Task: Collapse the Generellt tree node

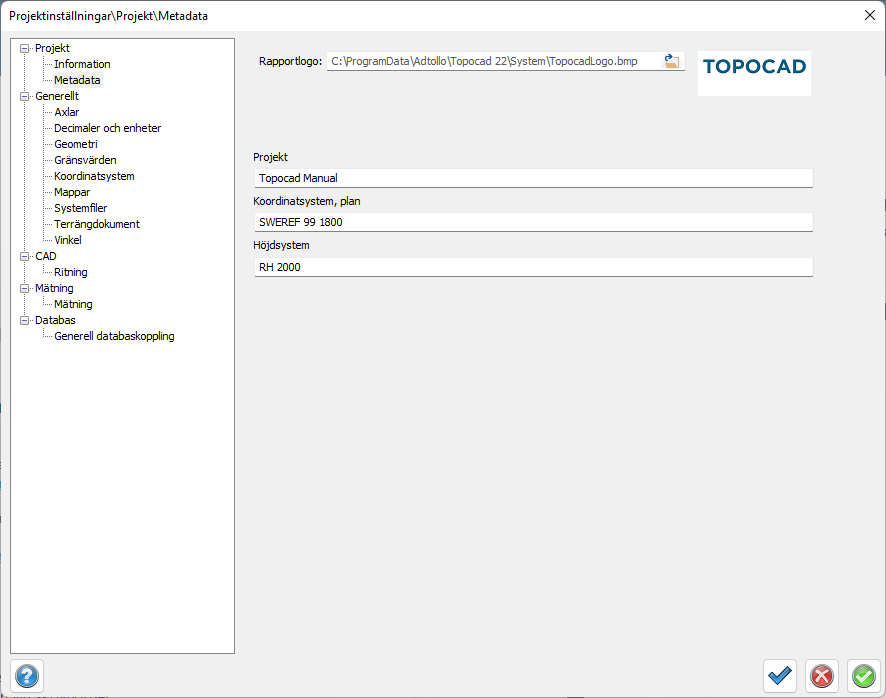Action: 26,96
